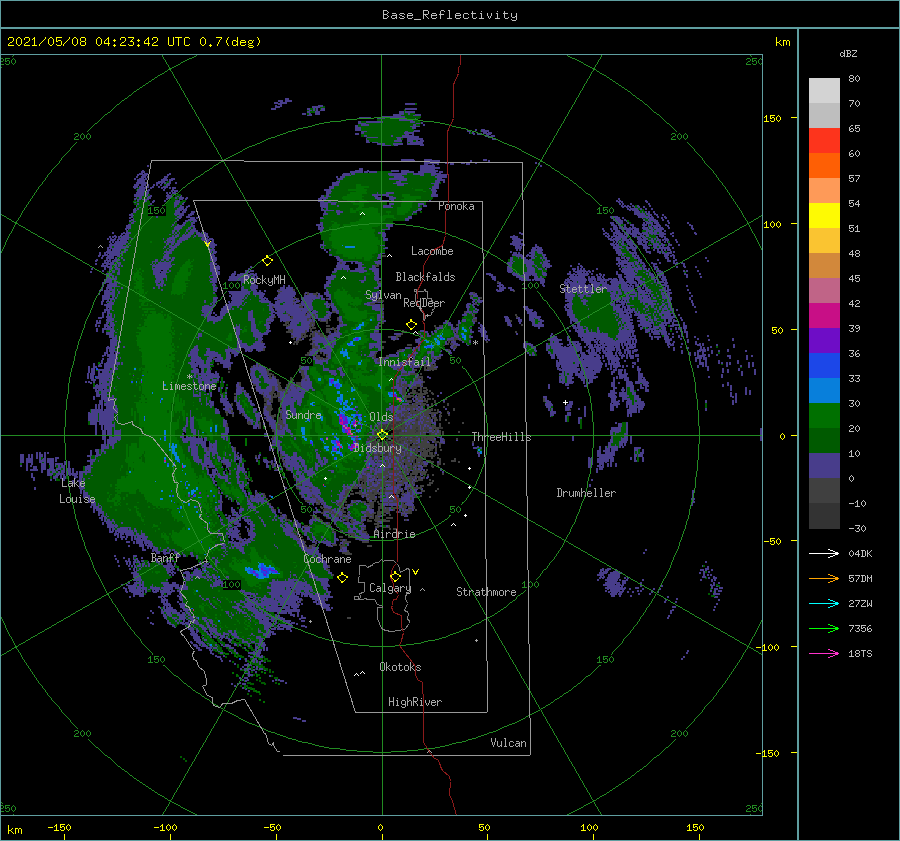This screenshot has height=841, width=900.
Task: Click the white plus marker west of Stettler echoes
Action: [x=565, y=402]
